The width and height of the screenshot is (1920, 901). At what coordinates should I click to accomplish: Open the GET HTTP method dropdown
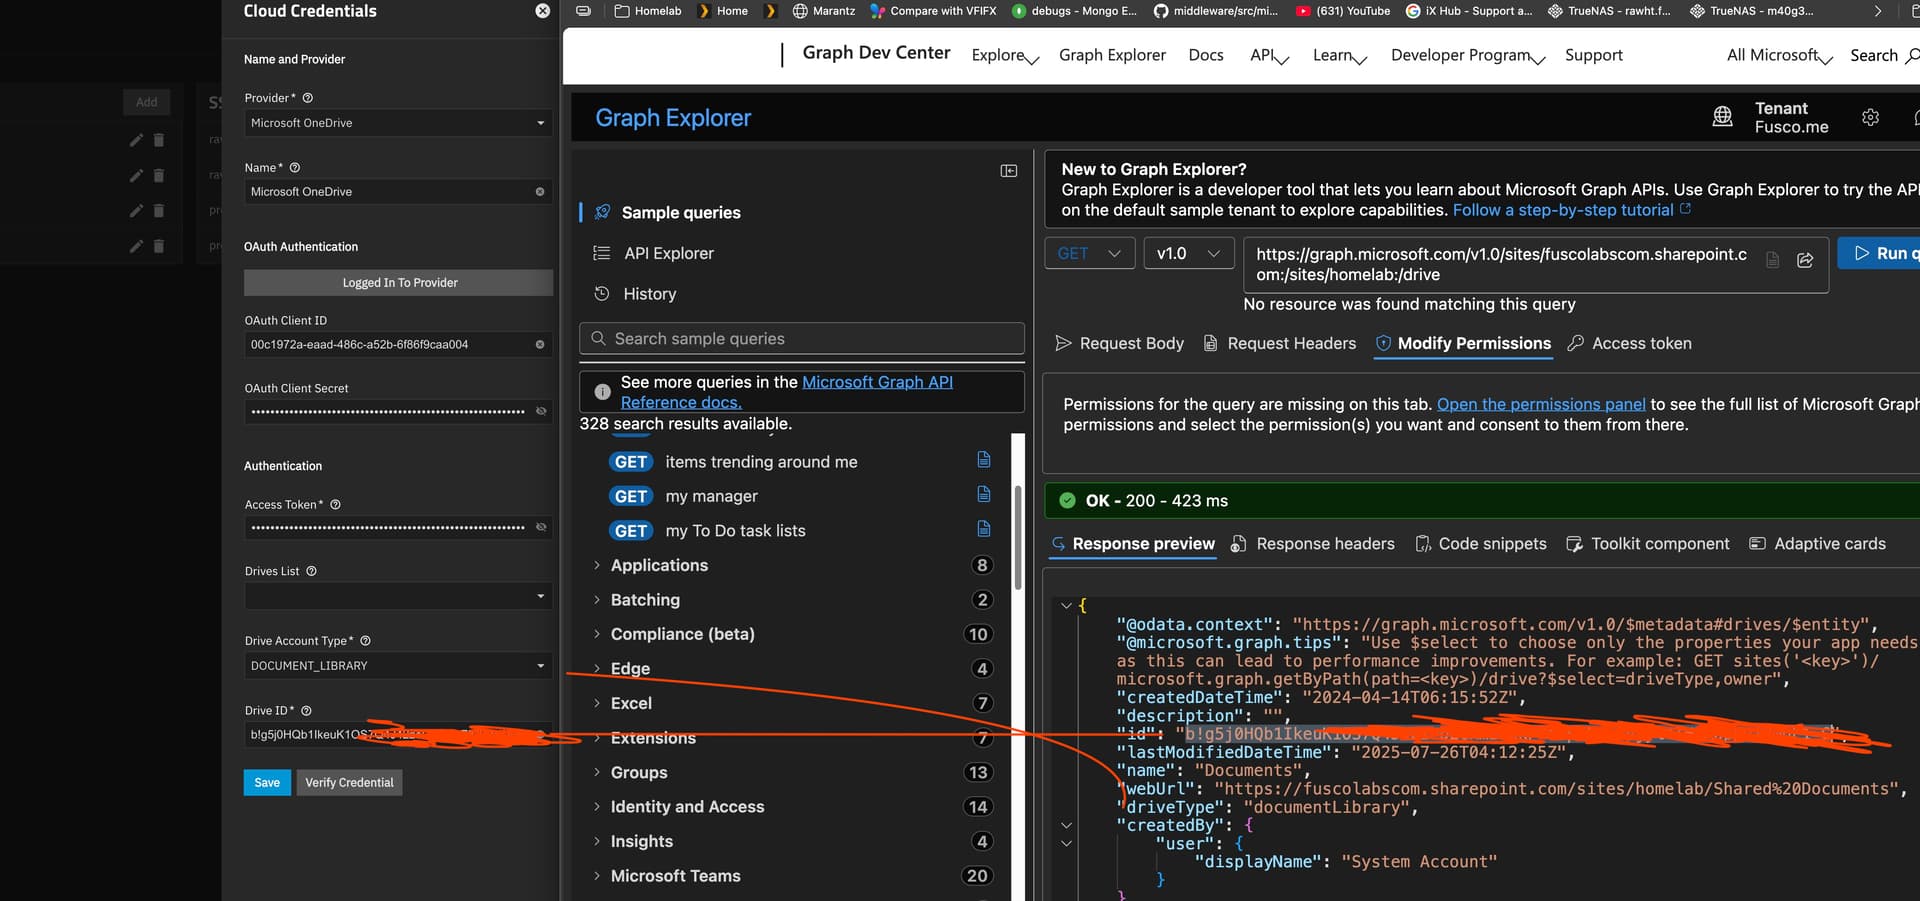pyautogui.click(x=1089, y=254)
